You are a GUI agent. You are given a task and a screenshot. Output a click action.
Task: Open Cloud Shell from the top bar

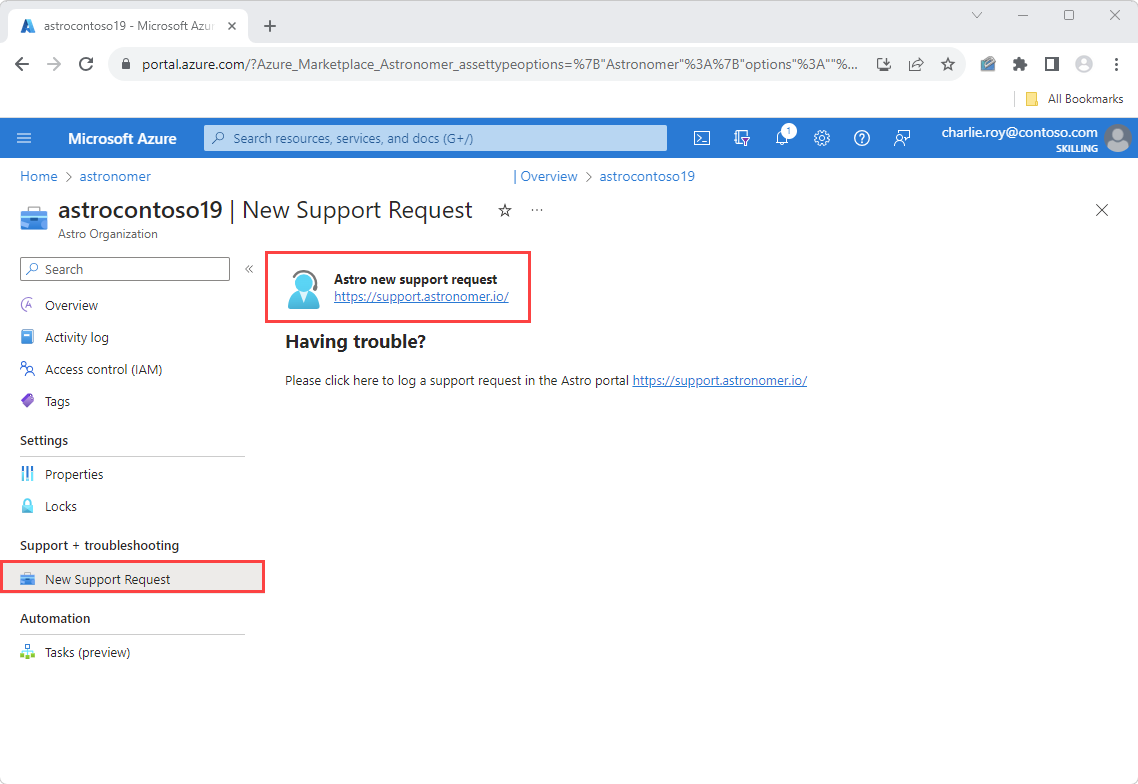click(x=702, y=138)
